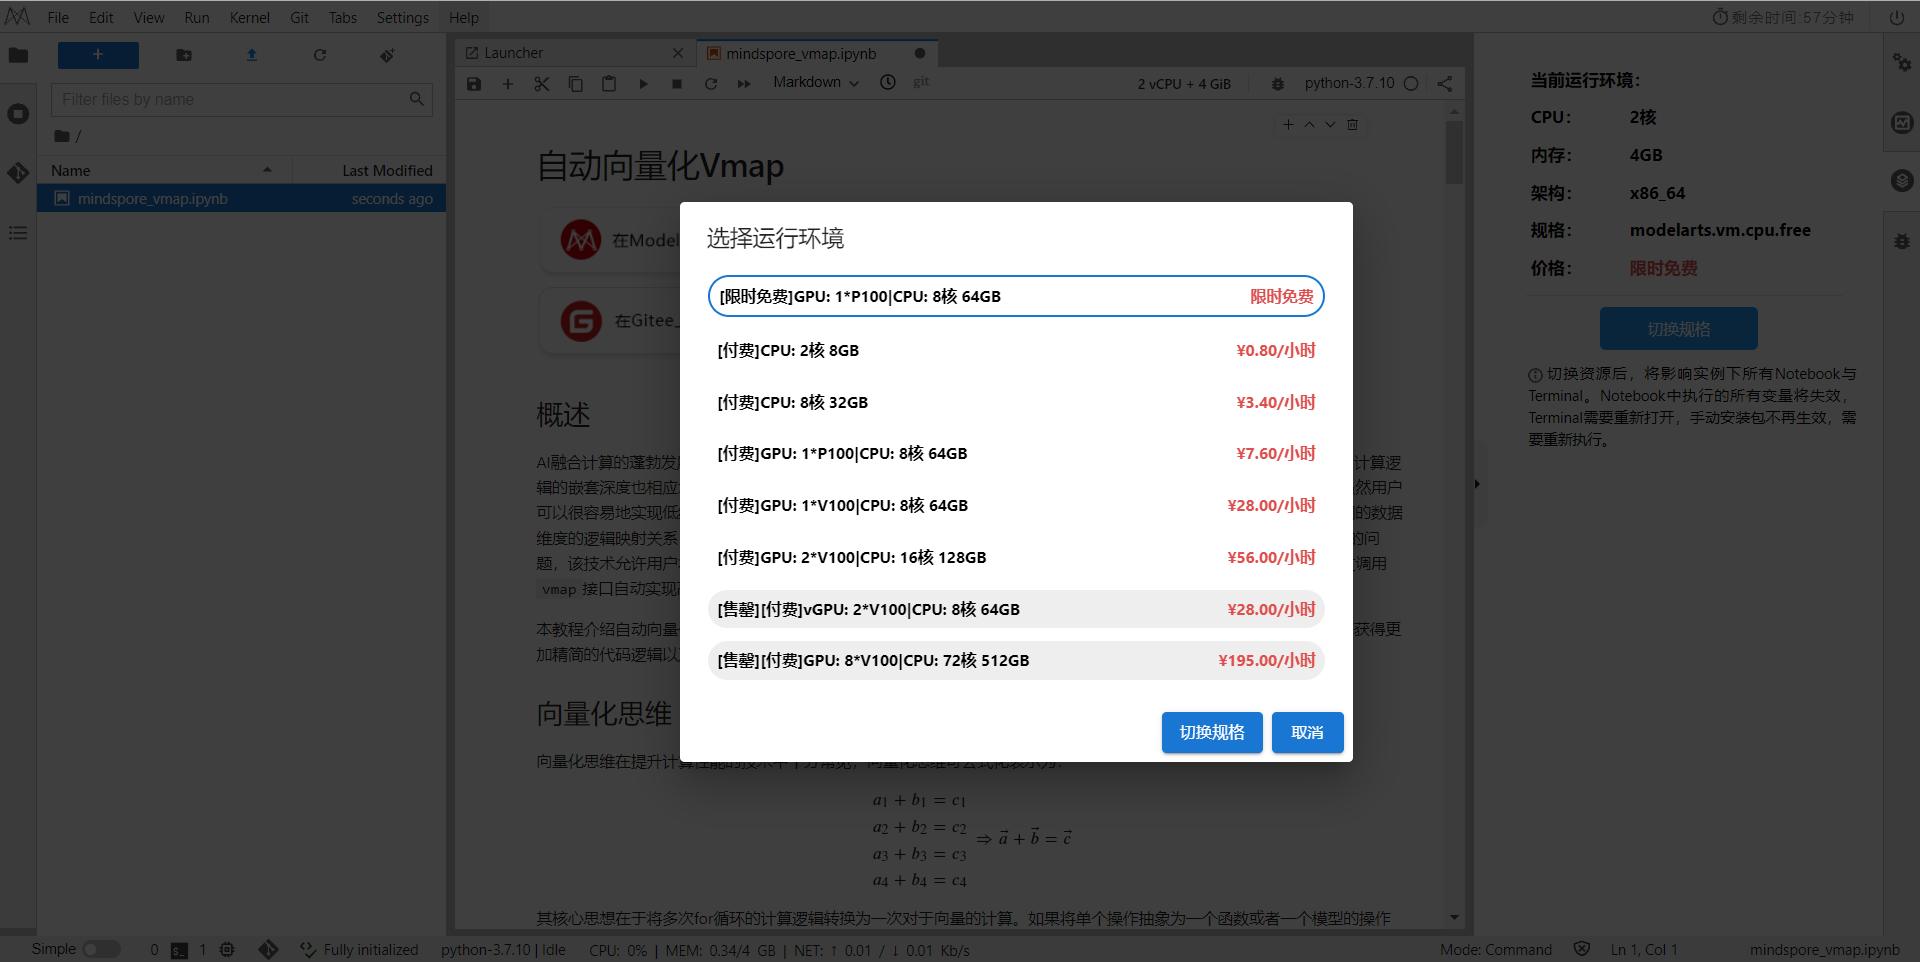This screenshot has width=1920, height=962.
Task: Sort files by clicking the Name column arrow
Action: point(267,169)
